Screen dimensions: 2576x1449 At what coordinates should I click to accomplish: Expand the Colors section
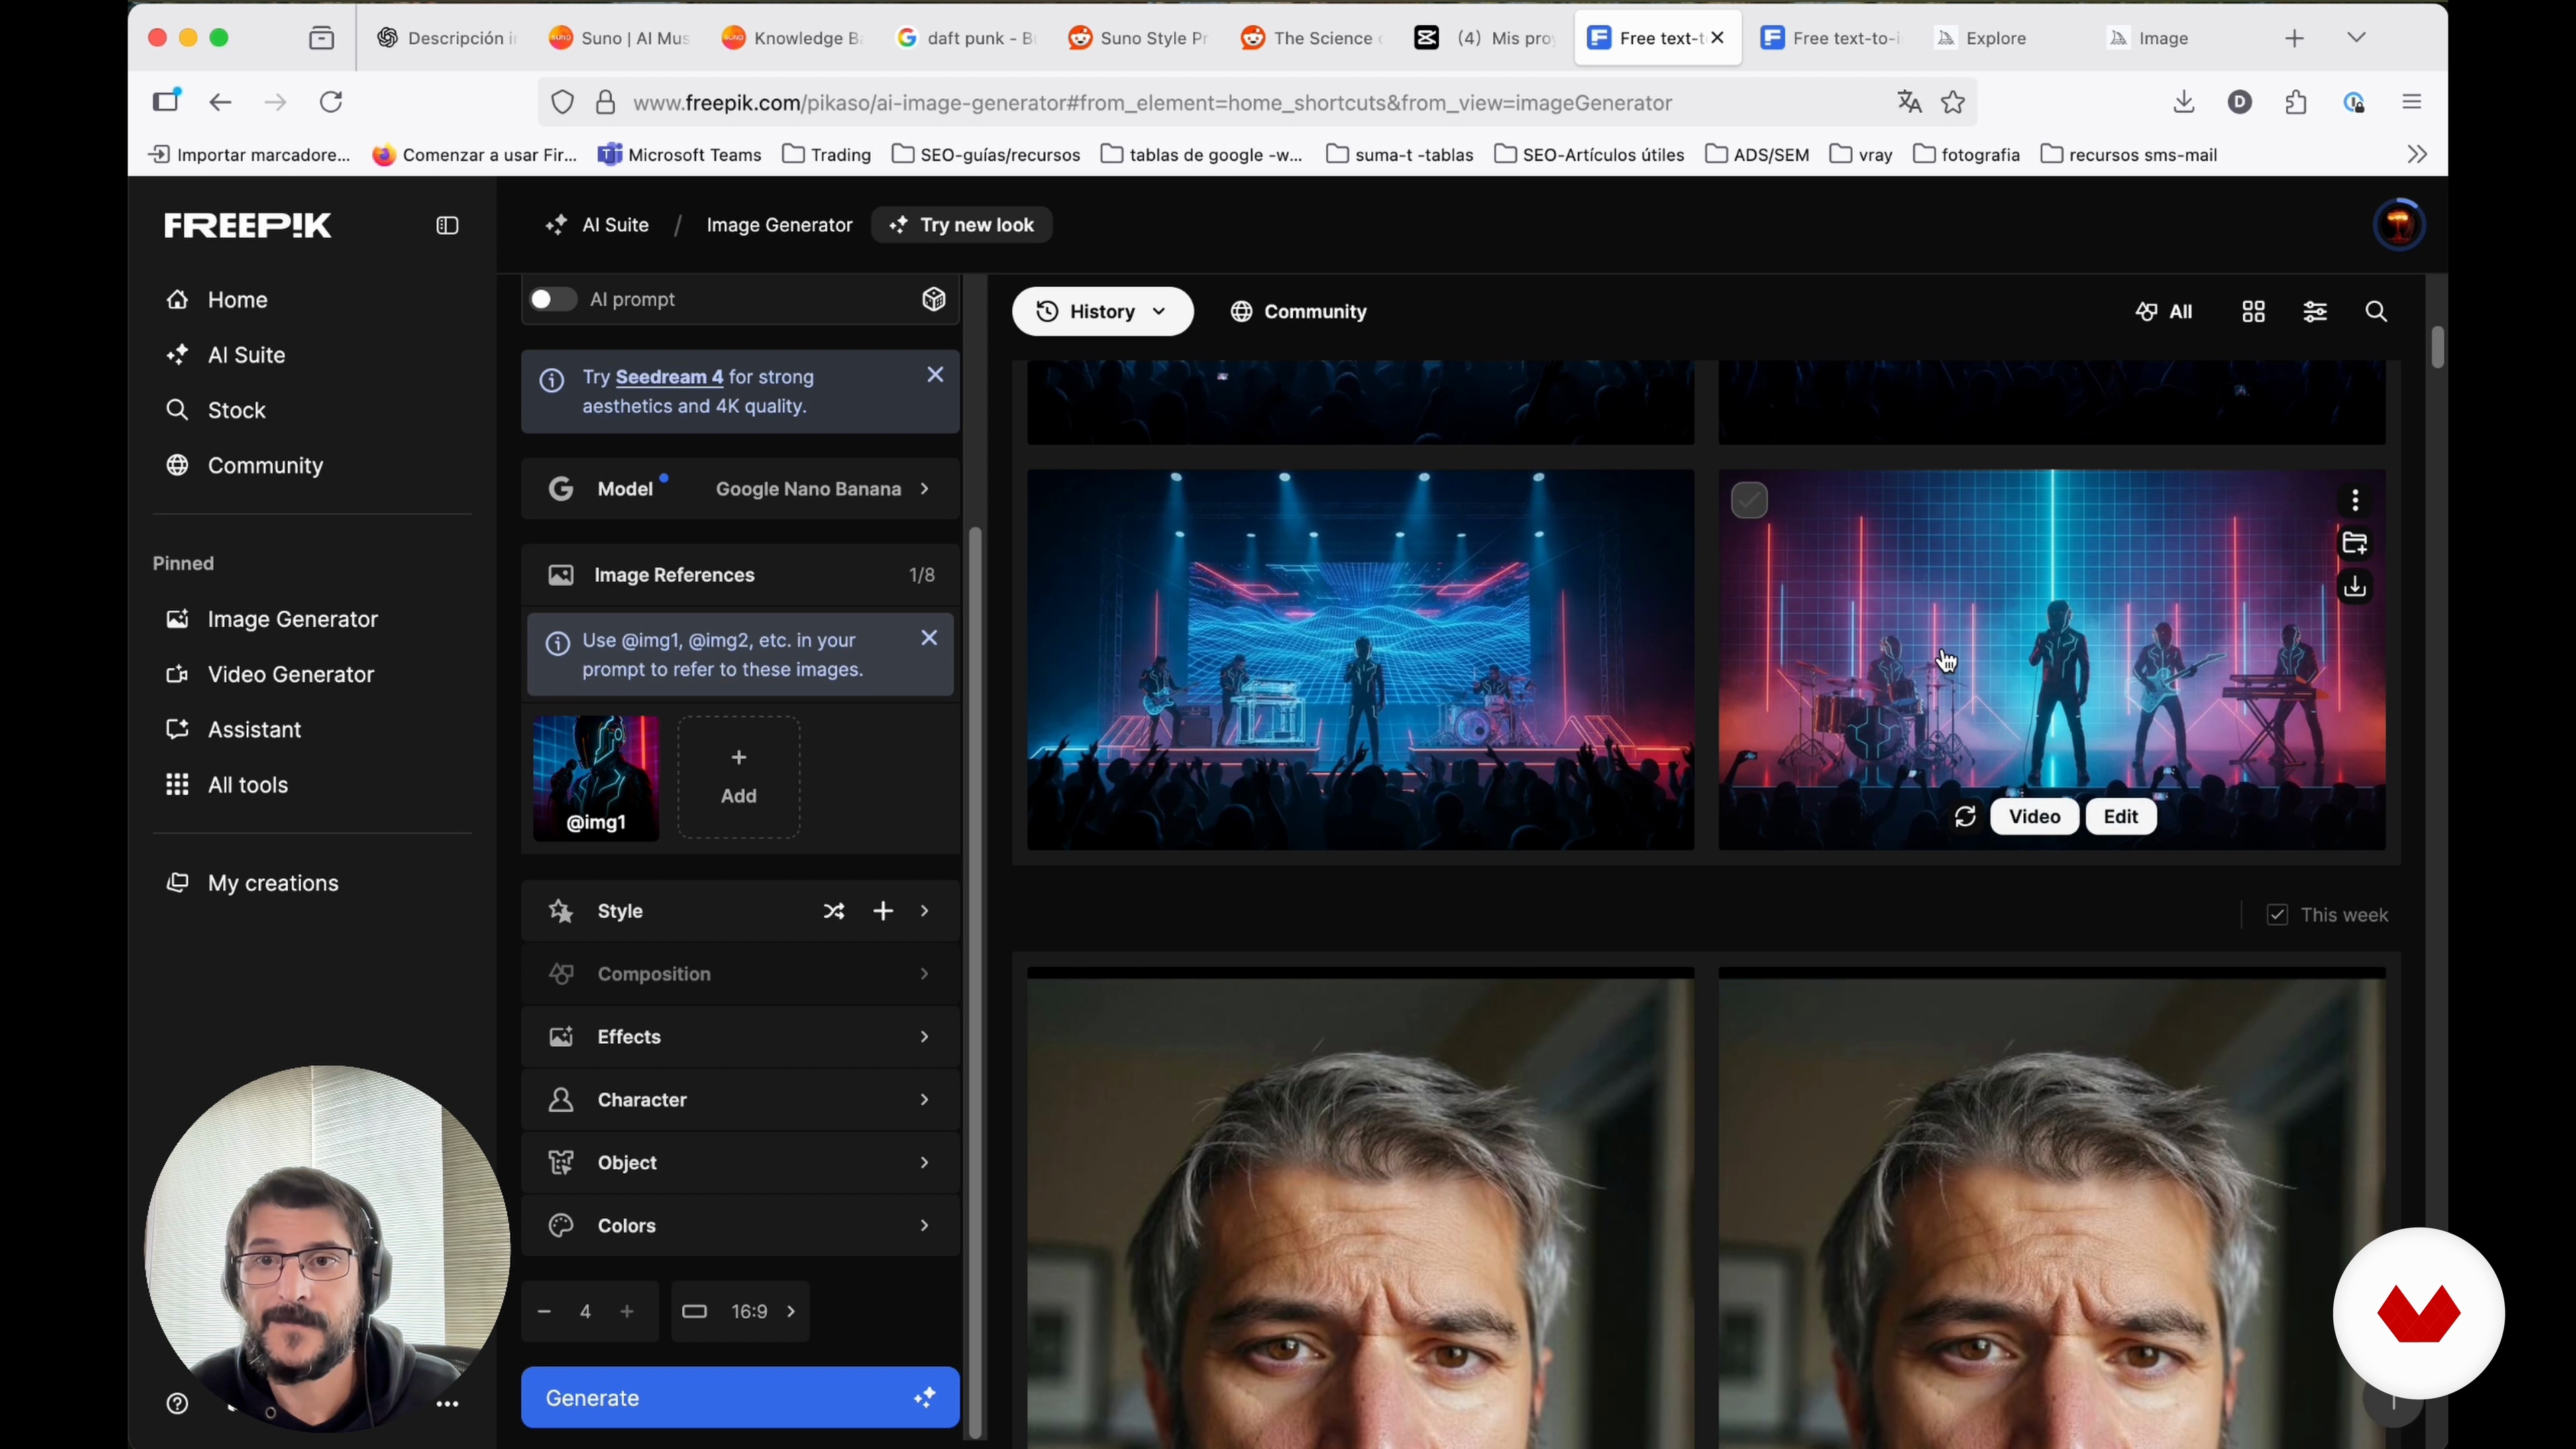(x=740, y=1226)
